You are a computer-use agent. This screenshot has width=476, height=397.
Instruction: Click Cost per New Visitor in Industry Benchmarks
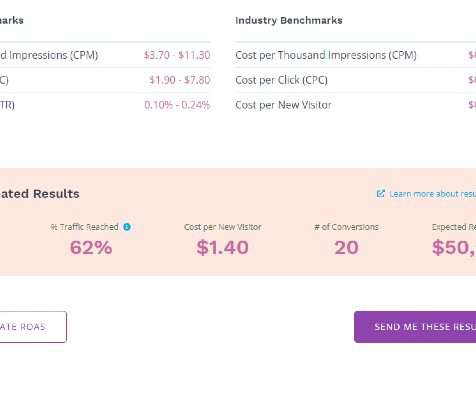(283, 105)
